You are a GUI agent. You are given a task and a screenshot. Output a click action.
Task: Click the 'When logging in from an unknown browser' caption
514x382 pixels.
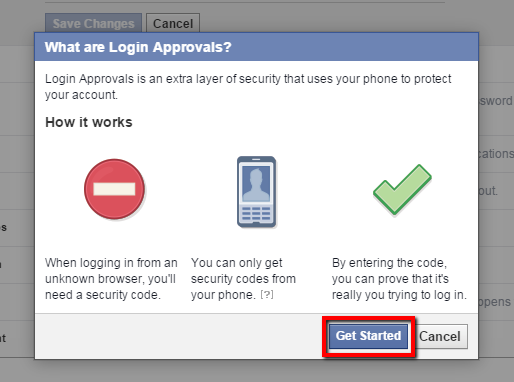pos(111,279)
